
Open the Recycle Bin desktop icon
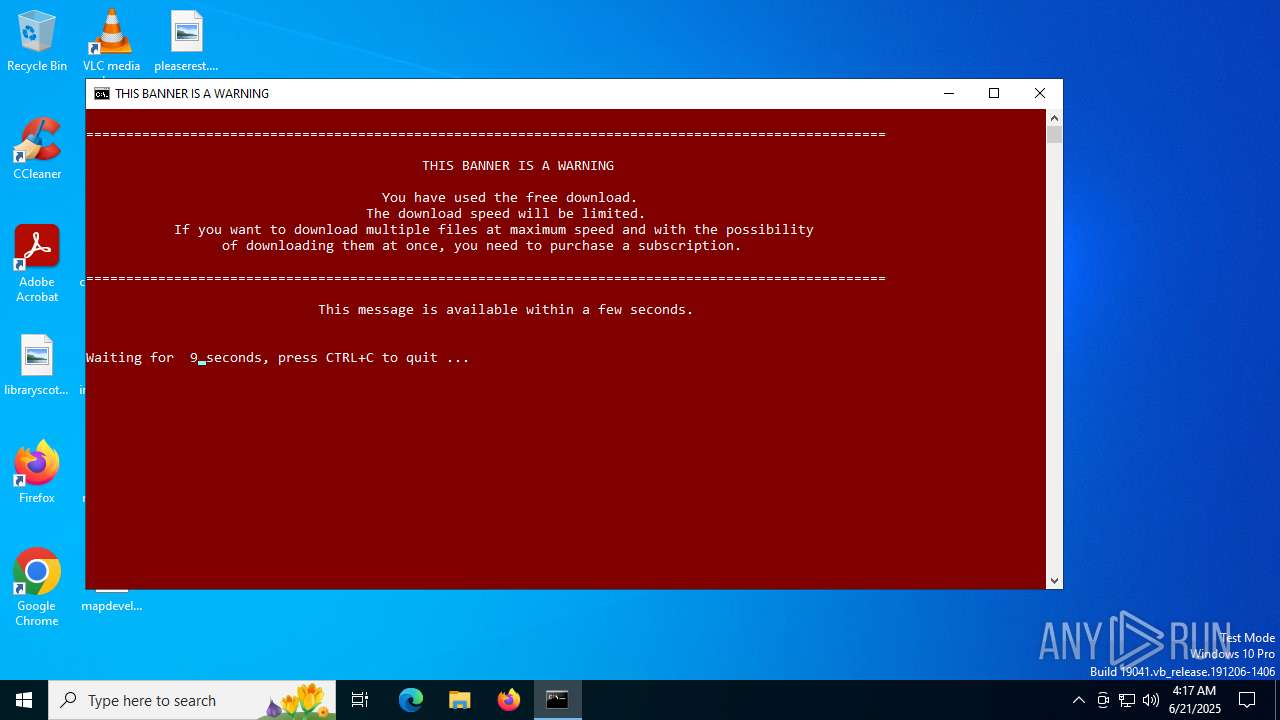[x=37, y=42]
